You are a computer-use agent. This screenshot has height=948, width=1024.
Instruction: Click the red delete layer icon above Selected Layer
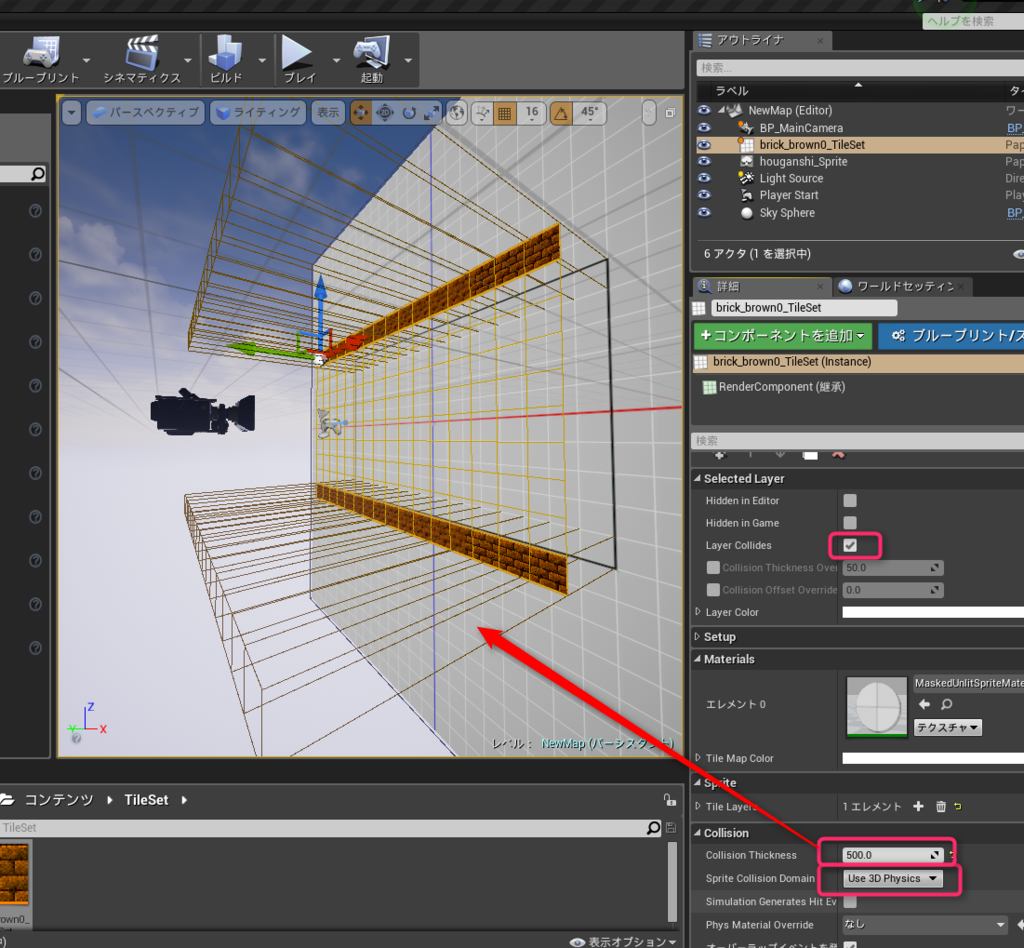(x=838, y=454)
